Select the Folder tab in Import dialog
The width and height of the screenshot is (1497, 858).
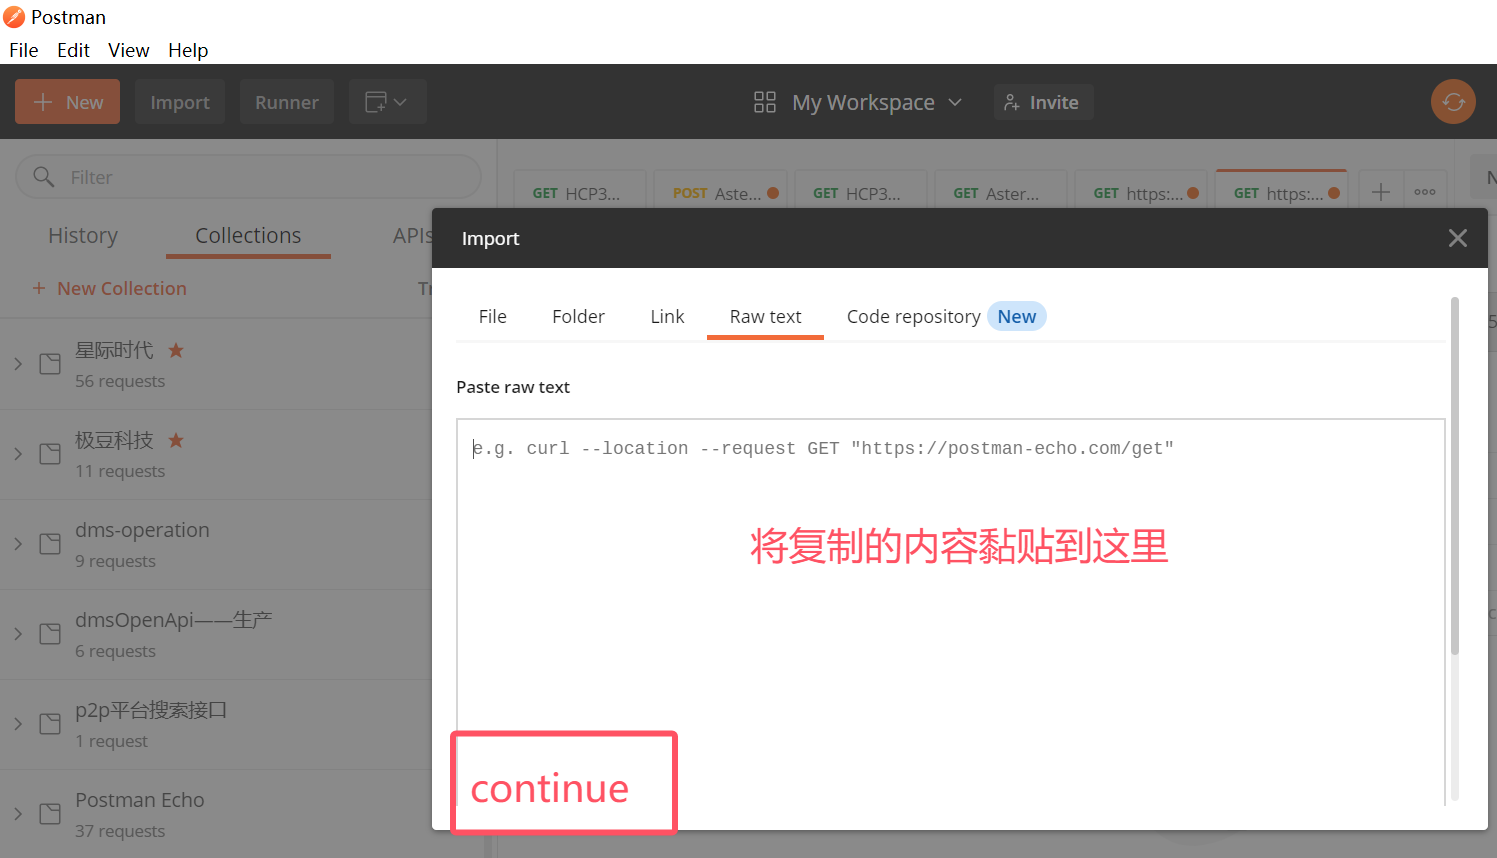pos(578,317)
